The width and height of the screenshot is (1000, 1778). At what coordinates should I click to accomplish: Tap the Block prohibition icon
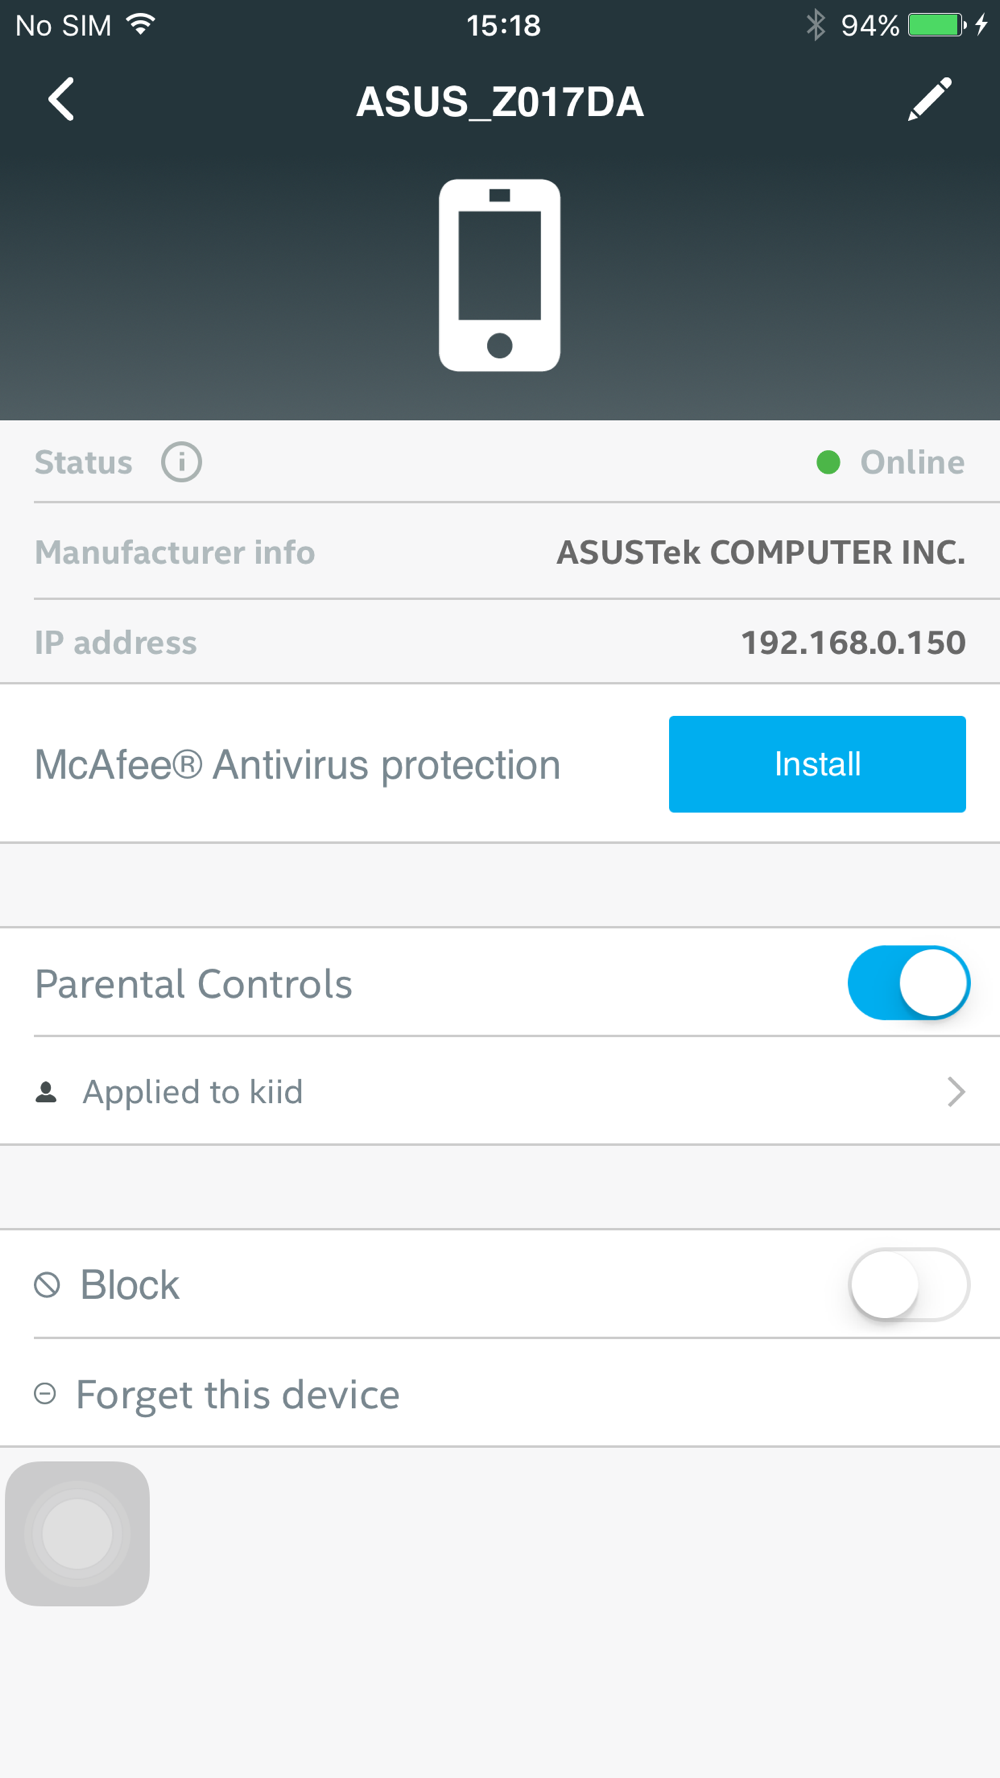point(47,1285)
